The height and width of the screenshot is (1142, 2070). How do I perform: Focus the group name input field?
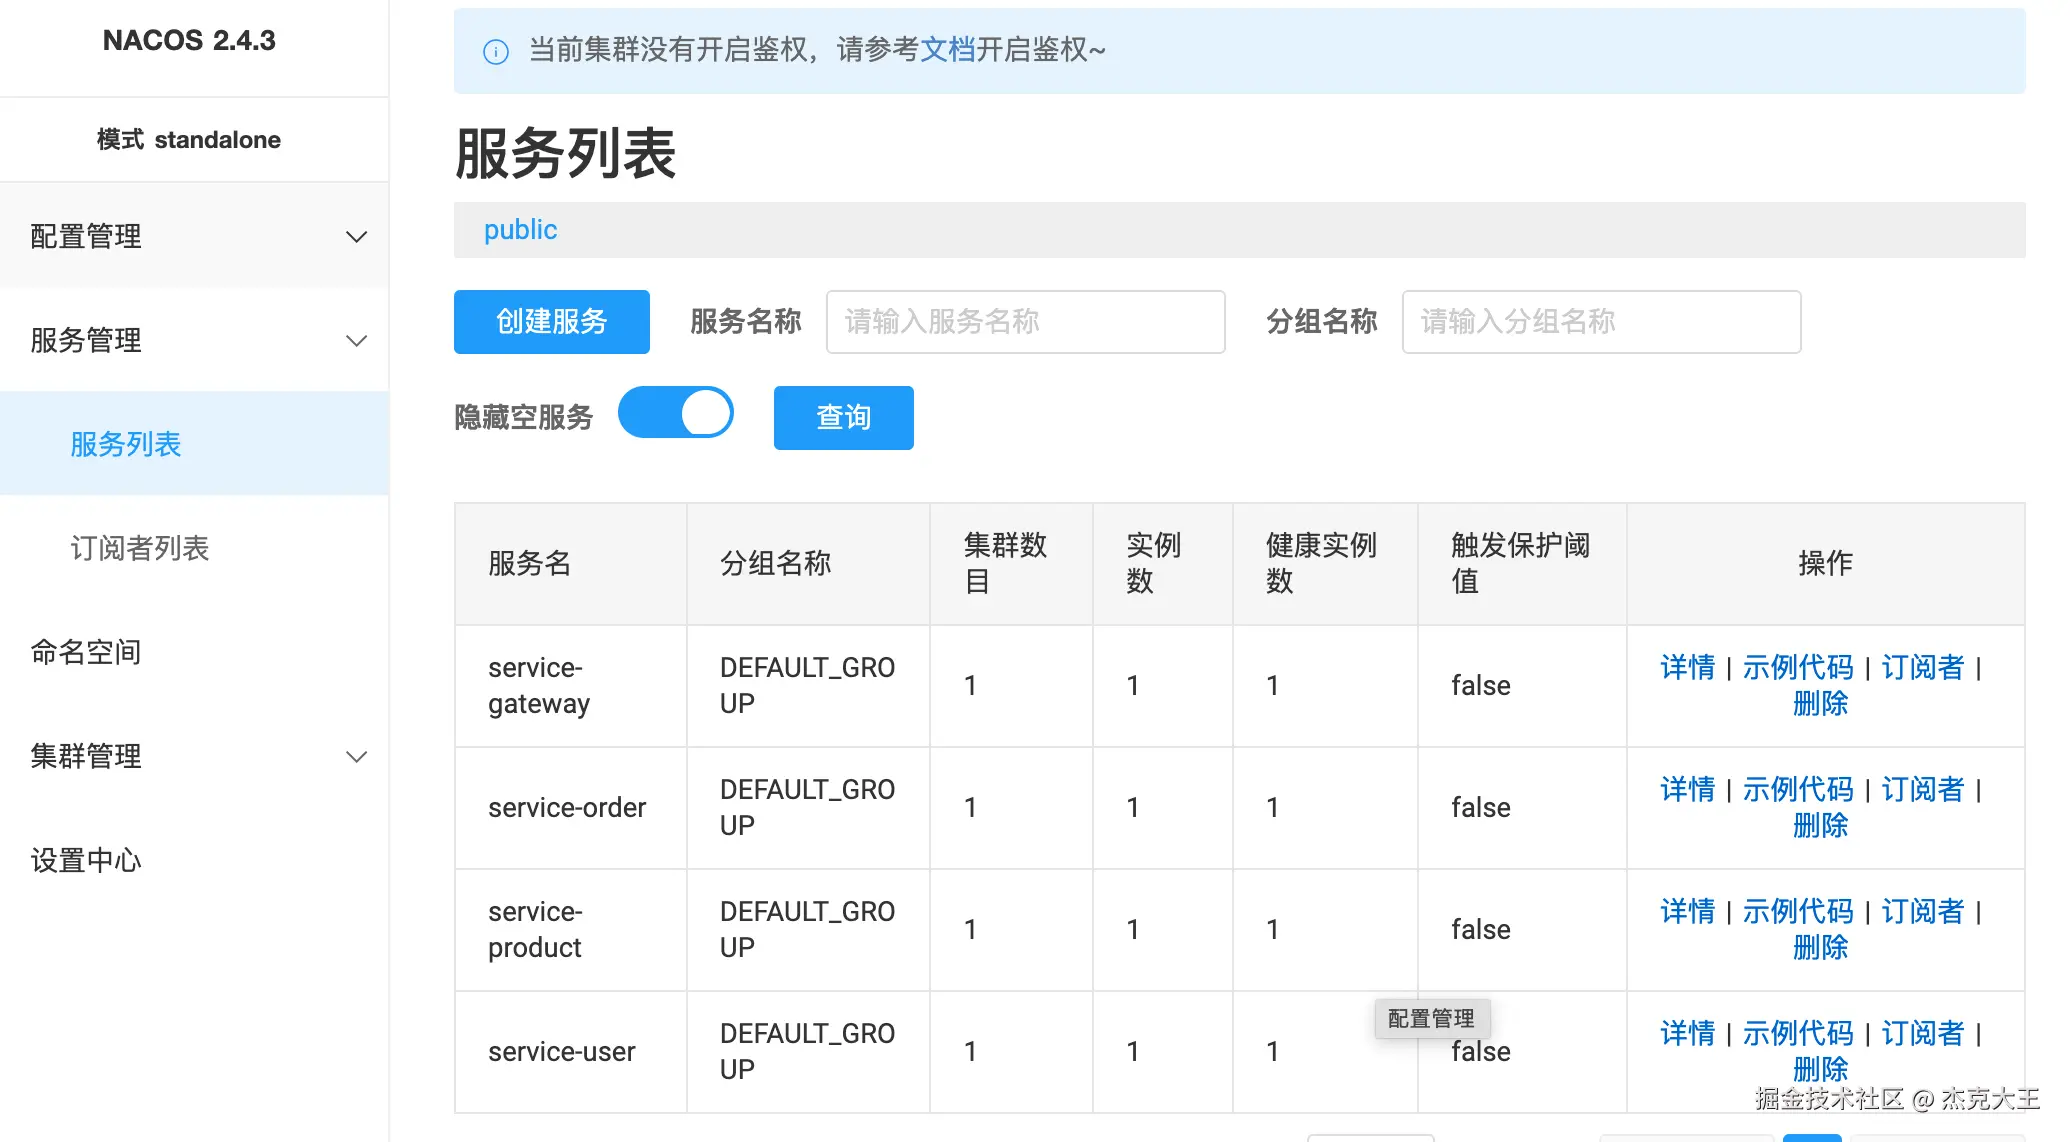1601,322
